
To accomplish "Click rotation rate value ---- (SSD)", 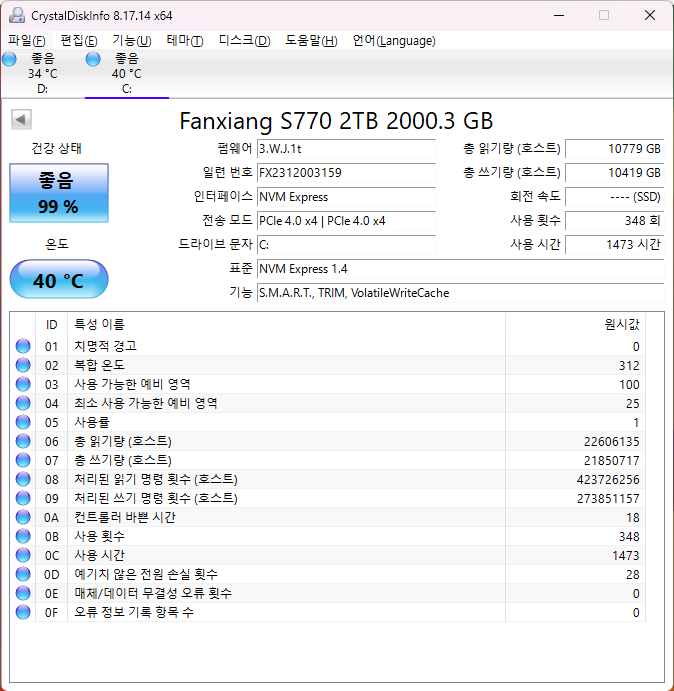I will (x=614, y=197).
